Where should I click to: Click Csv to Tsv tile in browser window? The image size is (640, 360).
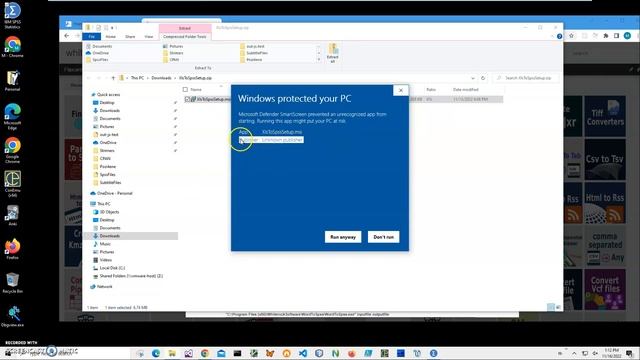click(605, 160)
